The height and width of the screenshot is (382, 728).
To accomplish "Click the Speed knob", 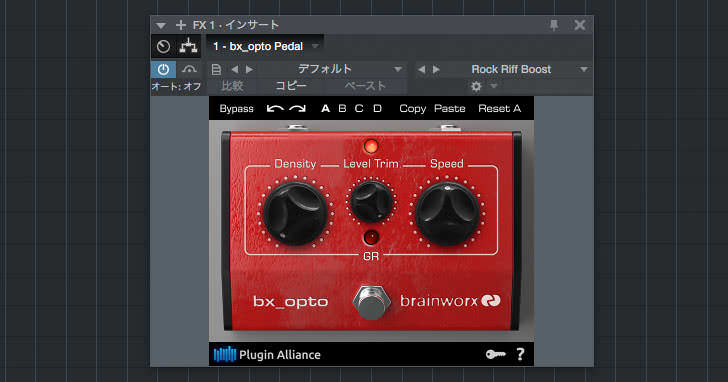I will click(447, 213).
